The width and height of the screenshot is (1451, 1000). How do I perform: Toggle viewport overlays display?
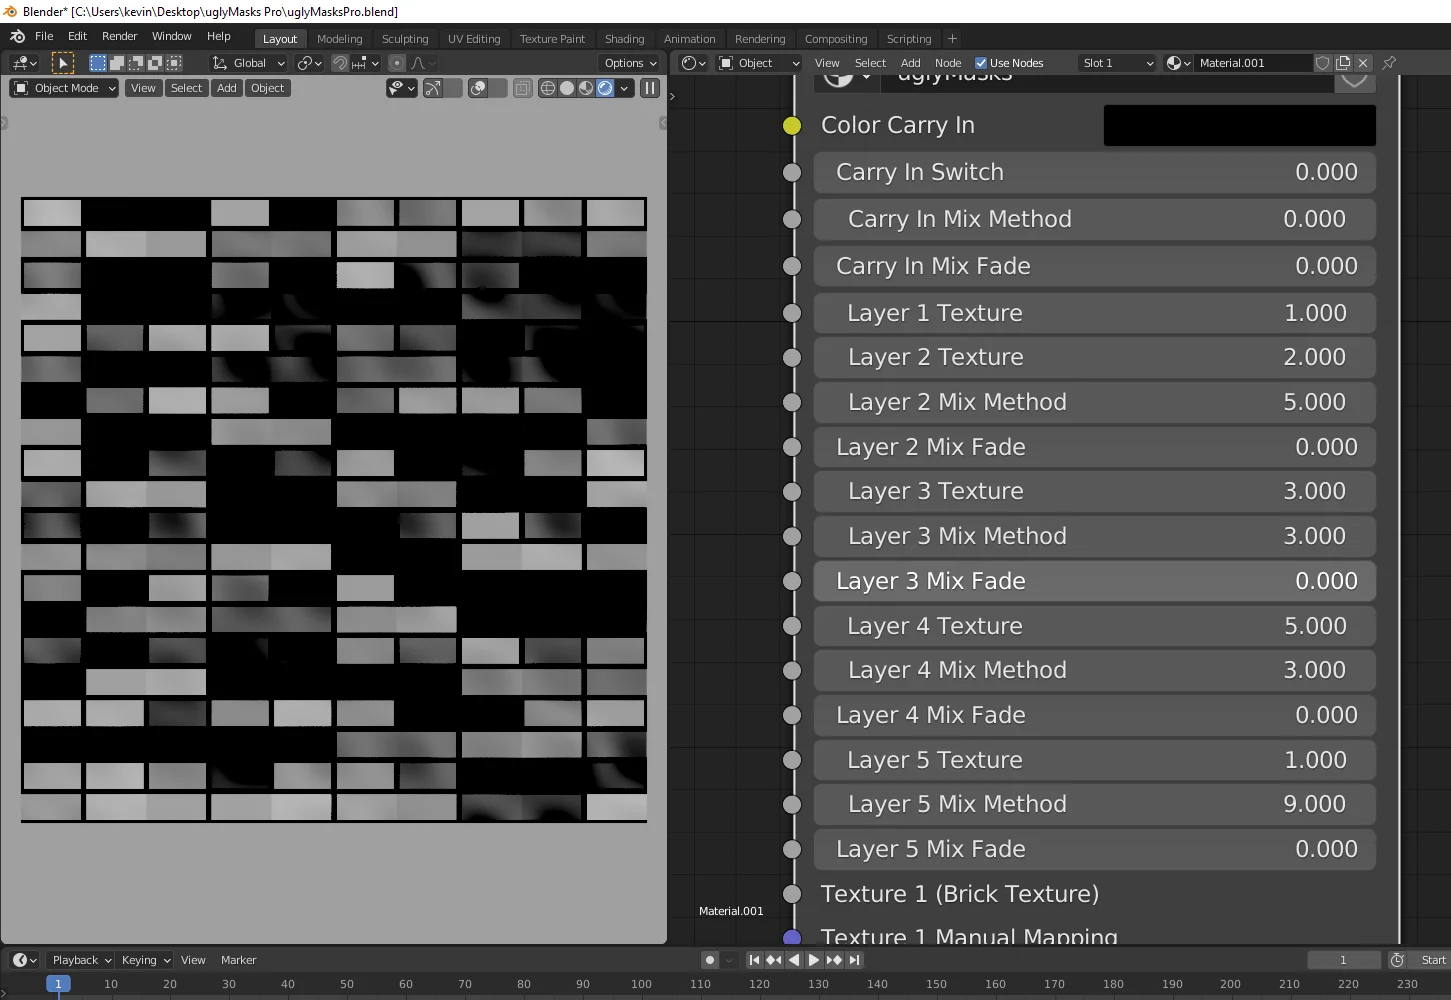coord(478,88)
